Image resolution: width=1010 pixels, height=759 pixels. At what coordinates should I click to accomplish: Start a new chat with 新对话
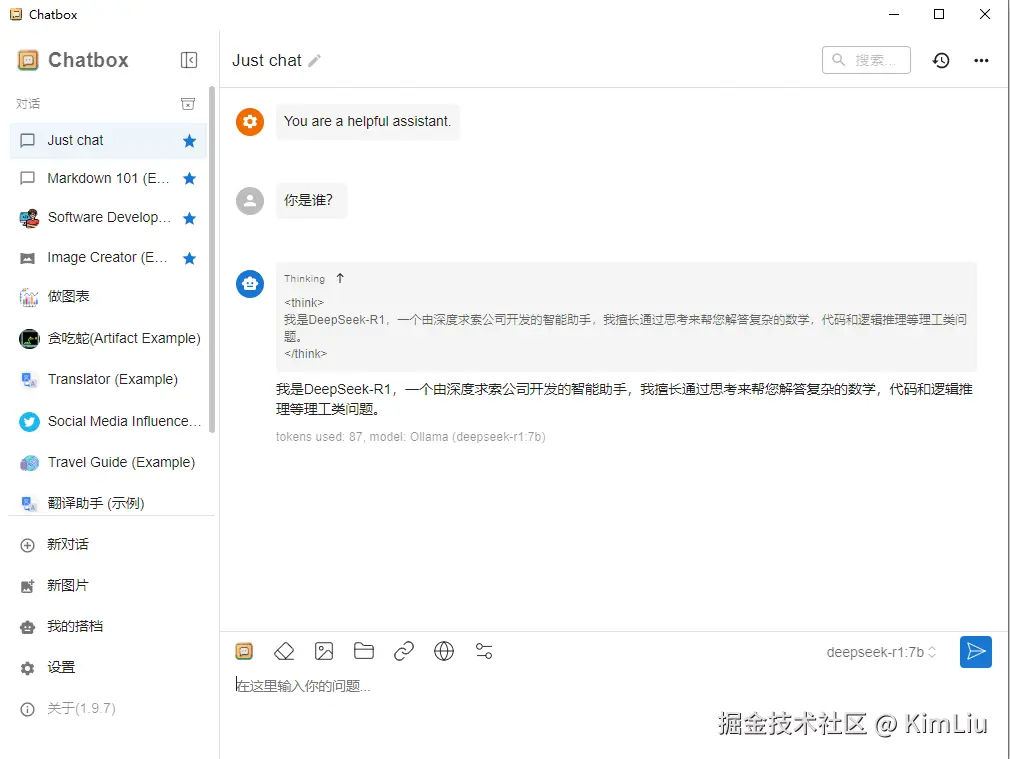click(111, 544)
